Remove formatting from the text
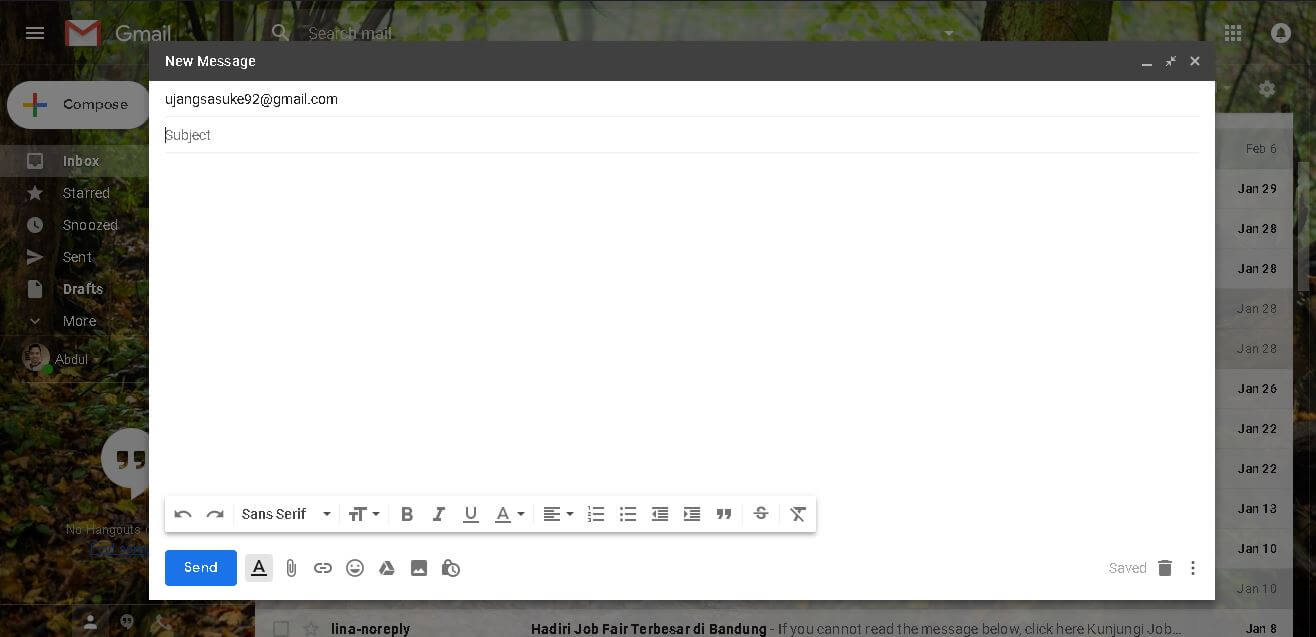This screenshot has height=637, width=1316. 798,514
